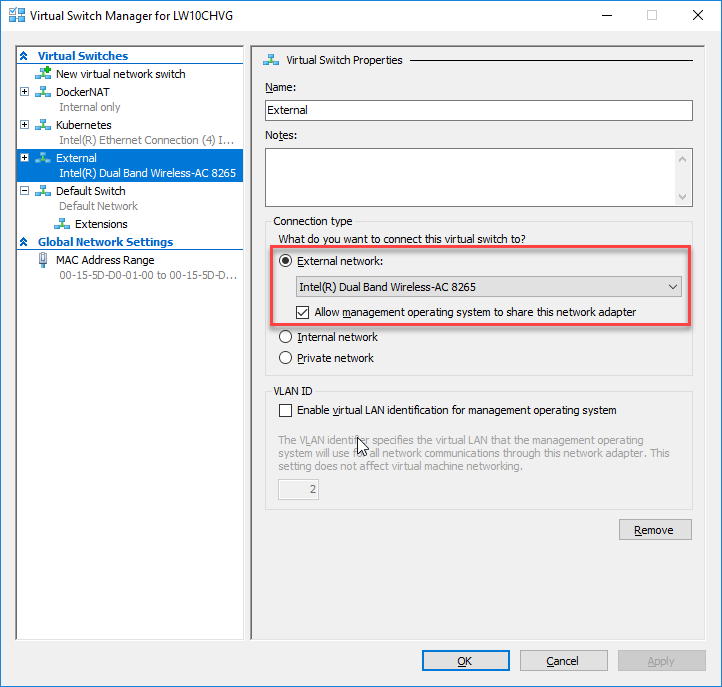Click the OK button

[x=466, y=661]
